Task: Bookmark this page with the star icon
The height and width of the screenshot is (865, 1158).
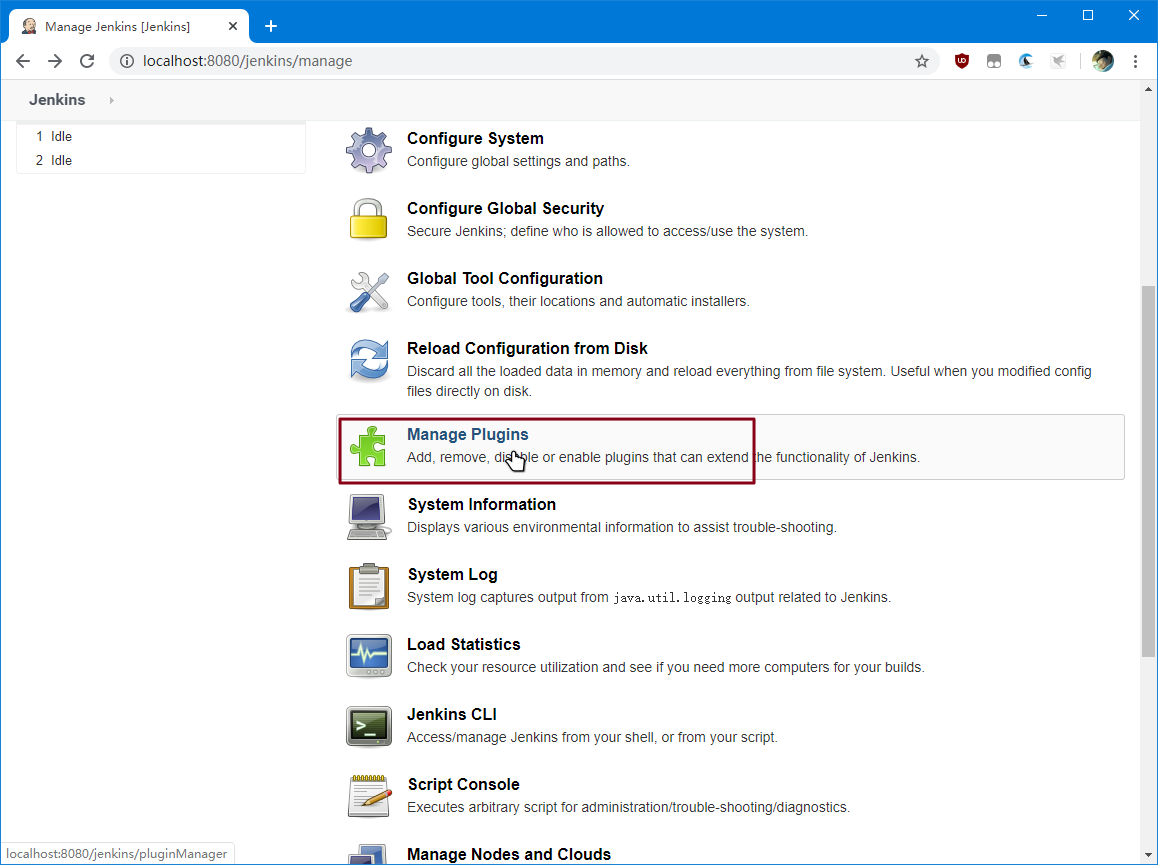Action: pyautogui.click(x=922, y=61)
